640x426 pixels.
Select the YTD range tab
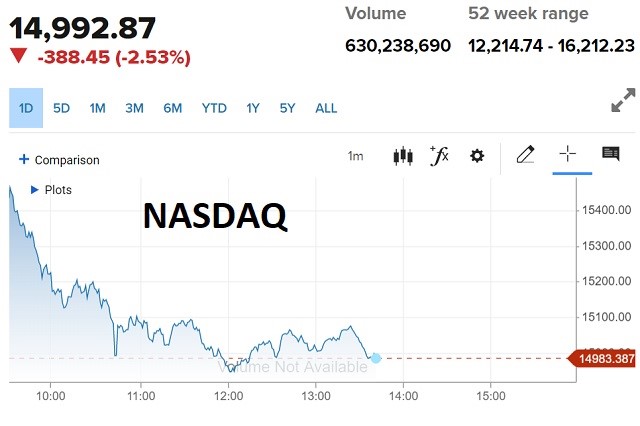point(214,108)
